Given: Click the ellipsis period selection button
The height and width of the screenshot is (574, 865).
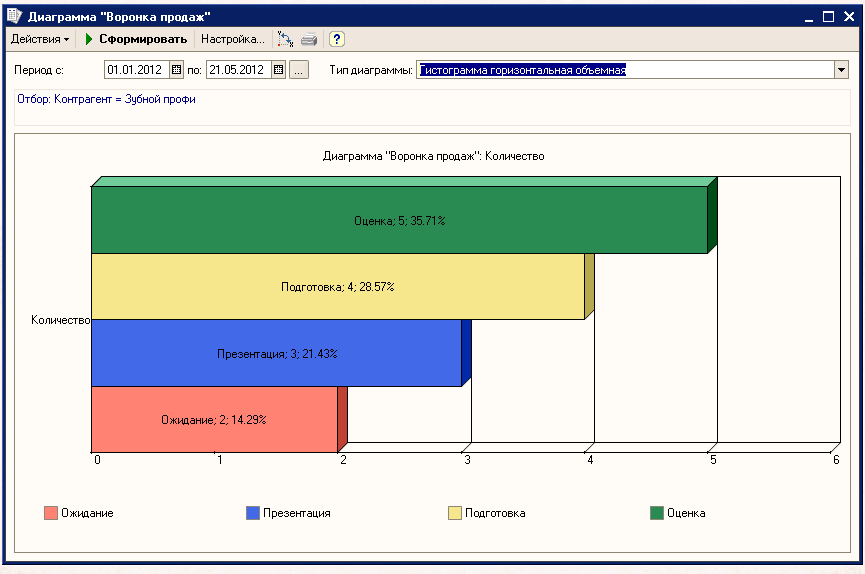Looking at the screenshot, I should coord(299,70).
